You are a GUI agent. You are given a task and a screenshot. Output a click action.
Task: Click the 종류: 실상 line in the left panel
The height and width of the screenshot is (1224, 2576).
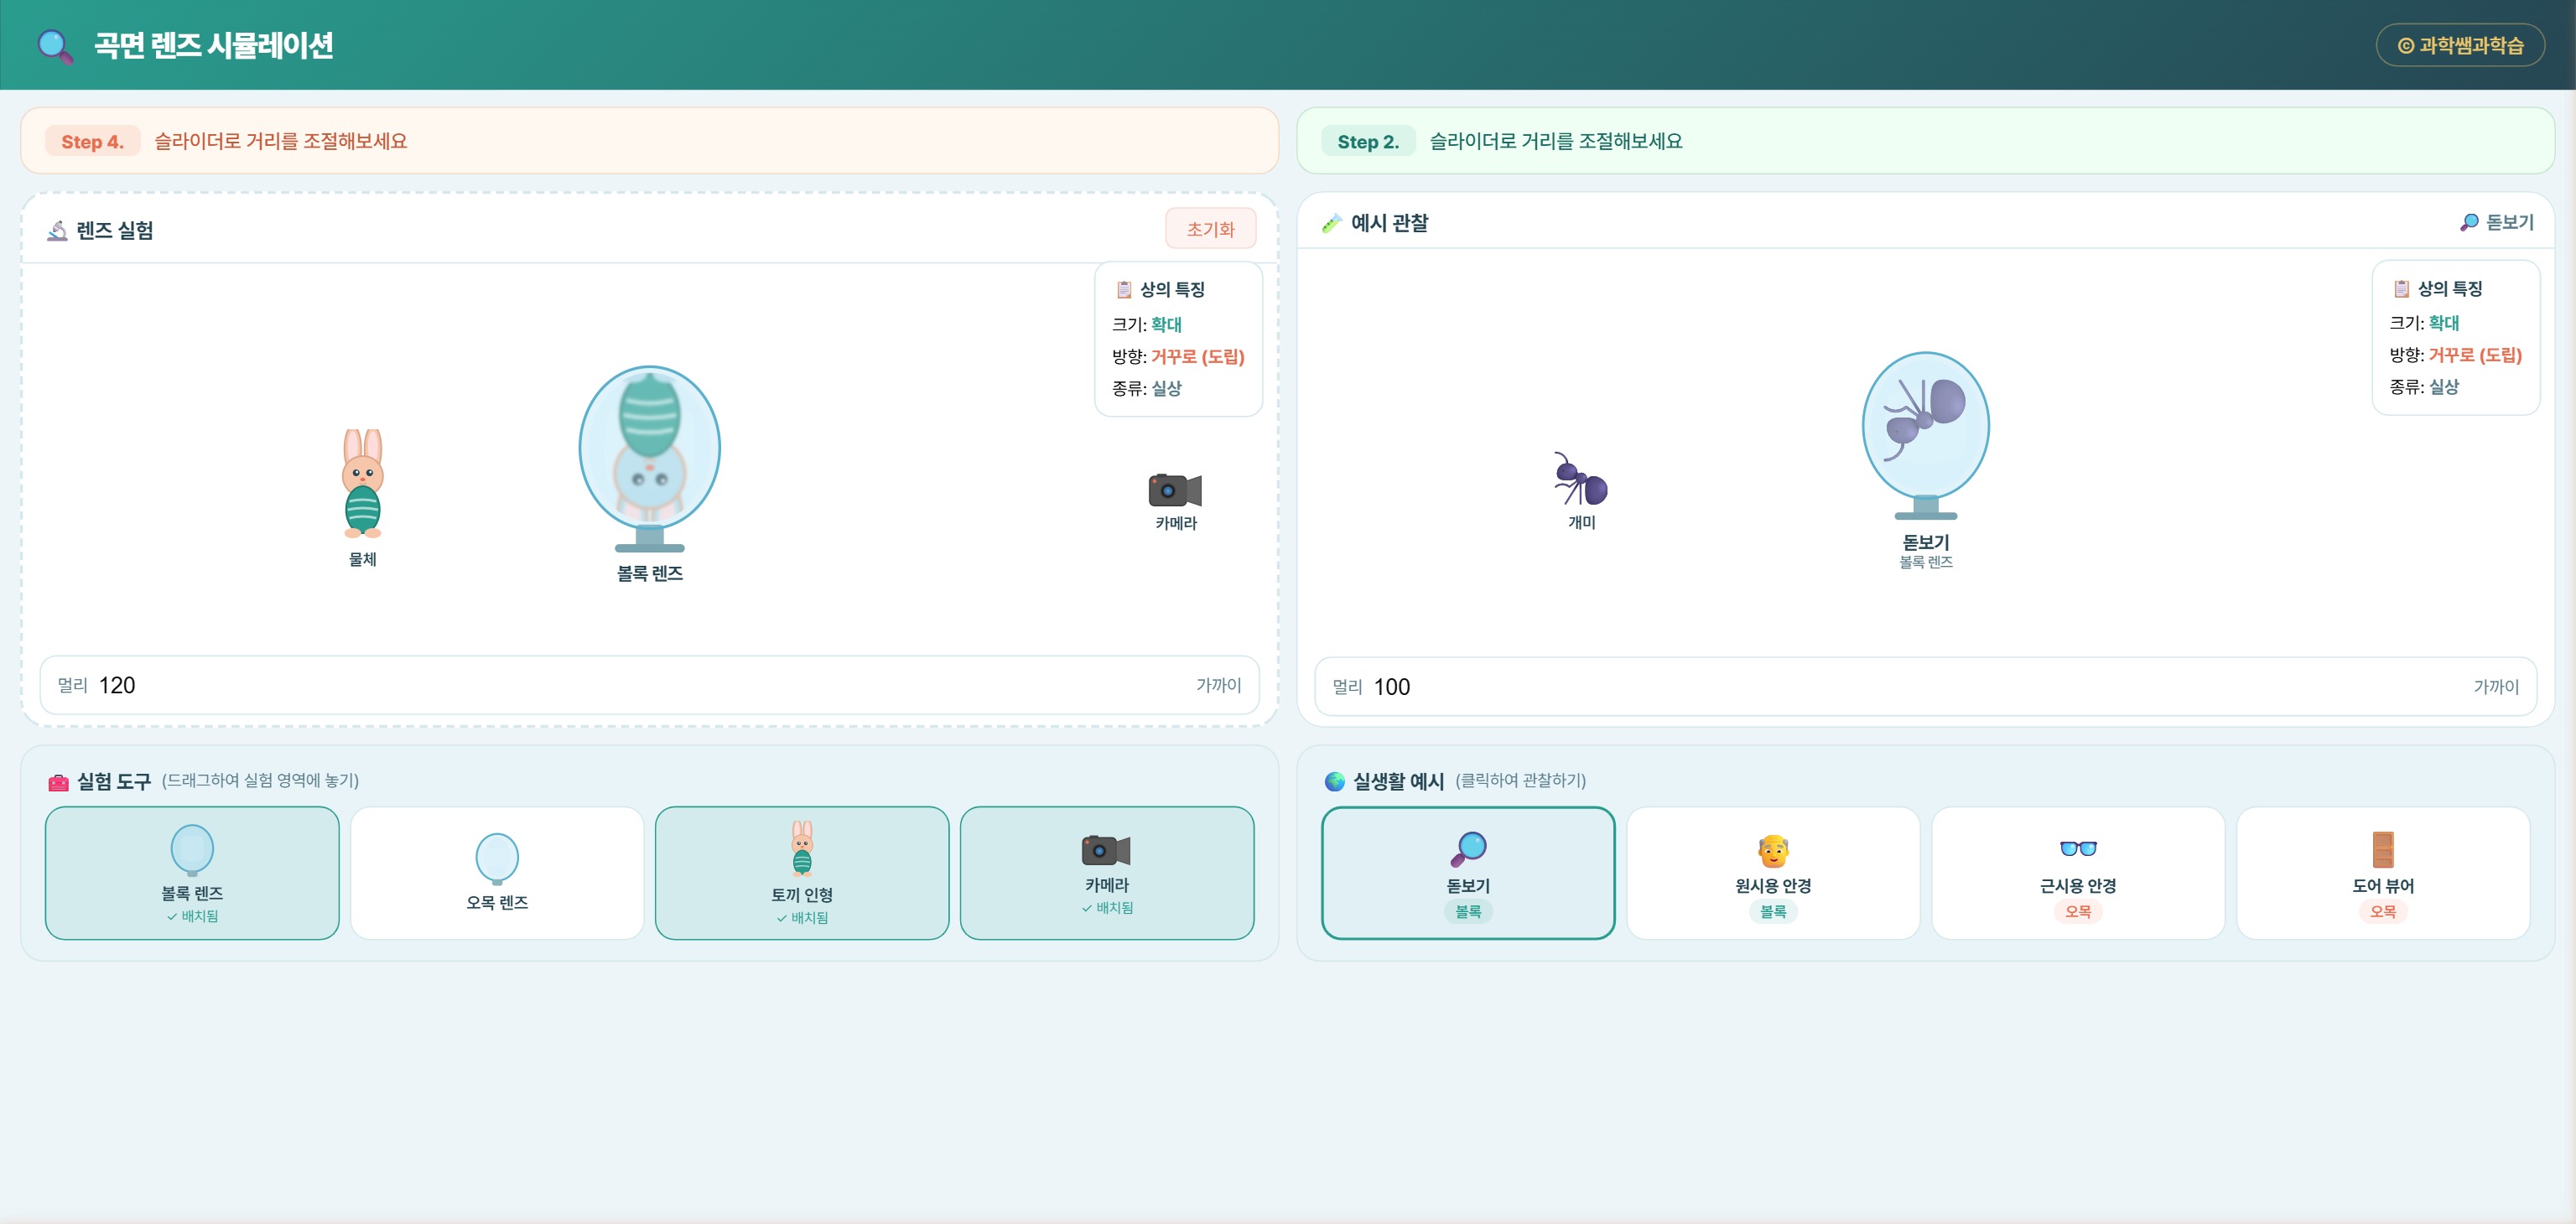point(1146,388)
